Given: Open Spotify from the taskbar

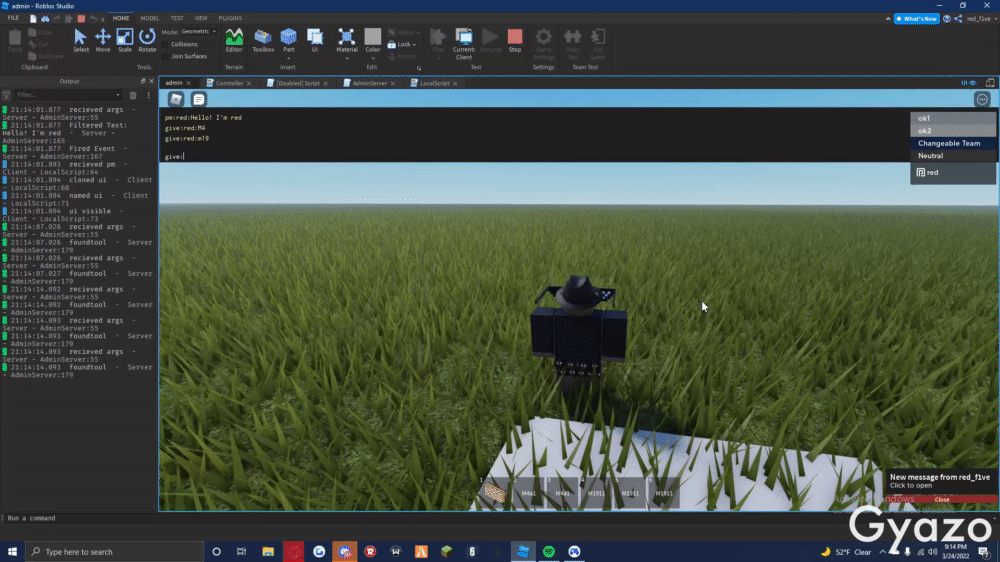Looking at the screenshot, I should point(548,552).
